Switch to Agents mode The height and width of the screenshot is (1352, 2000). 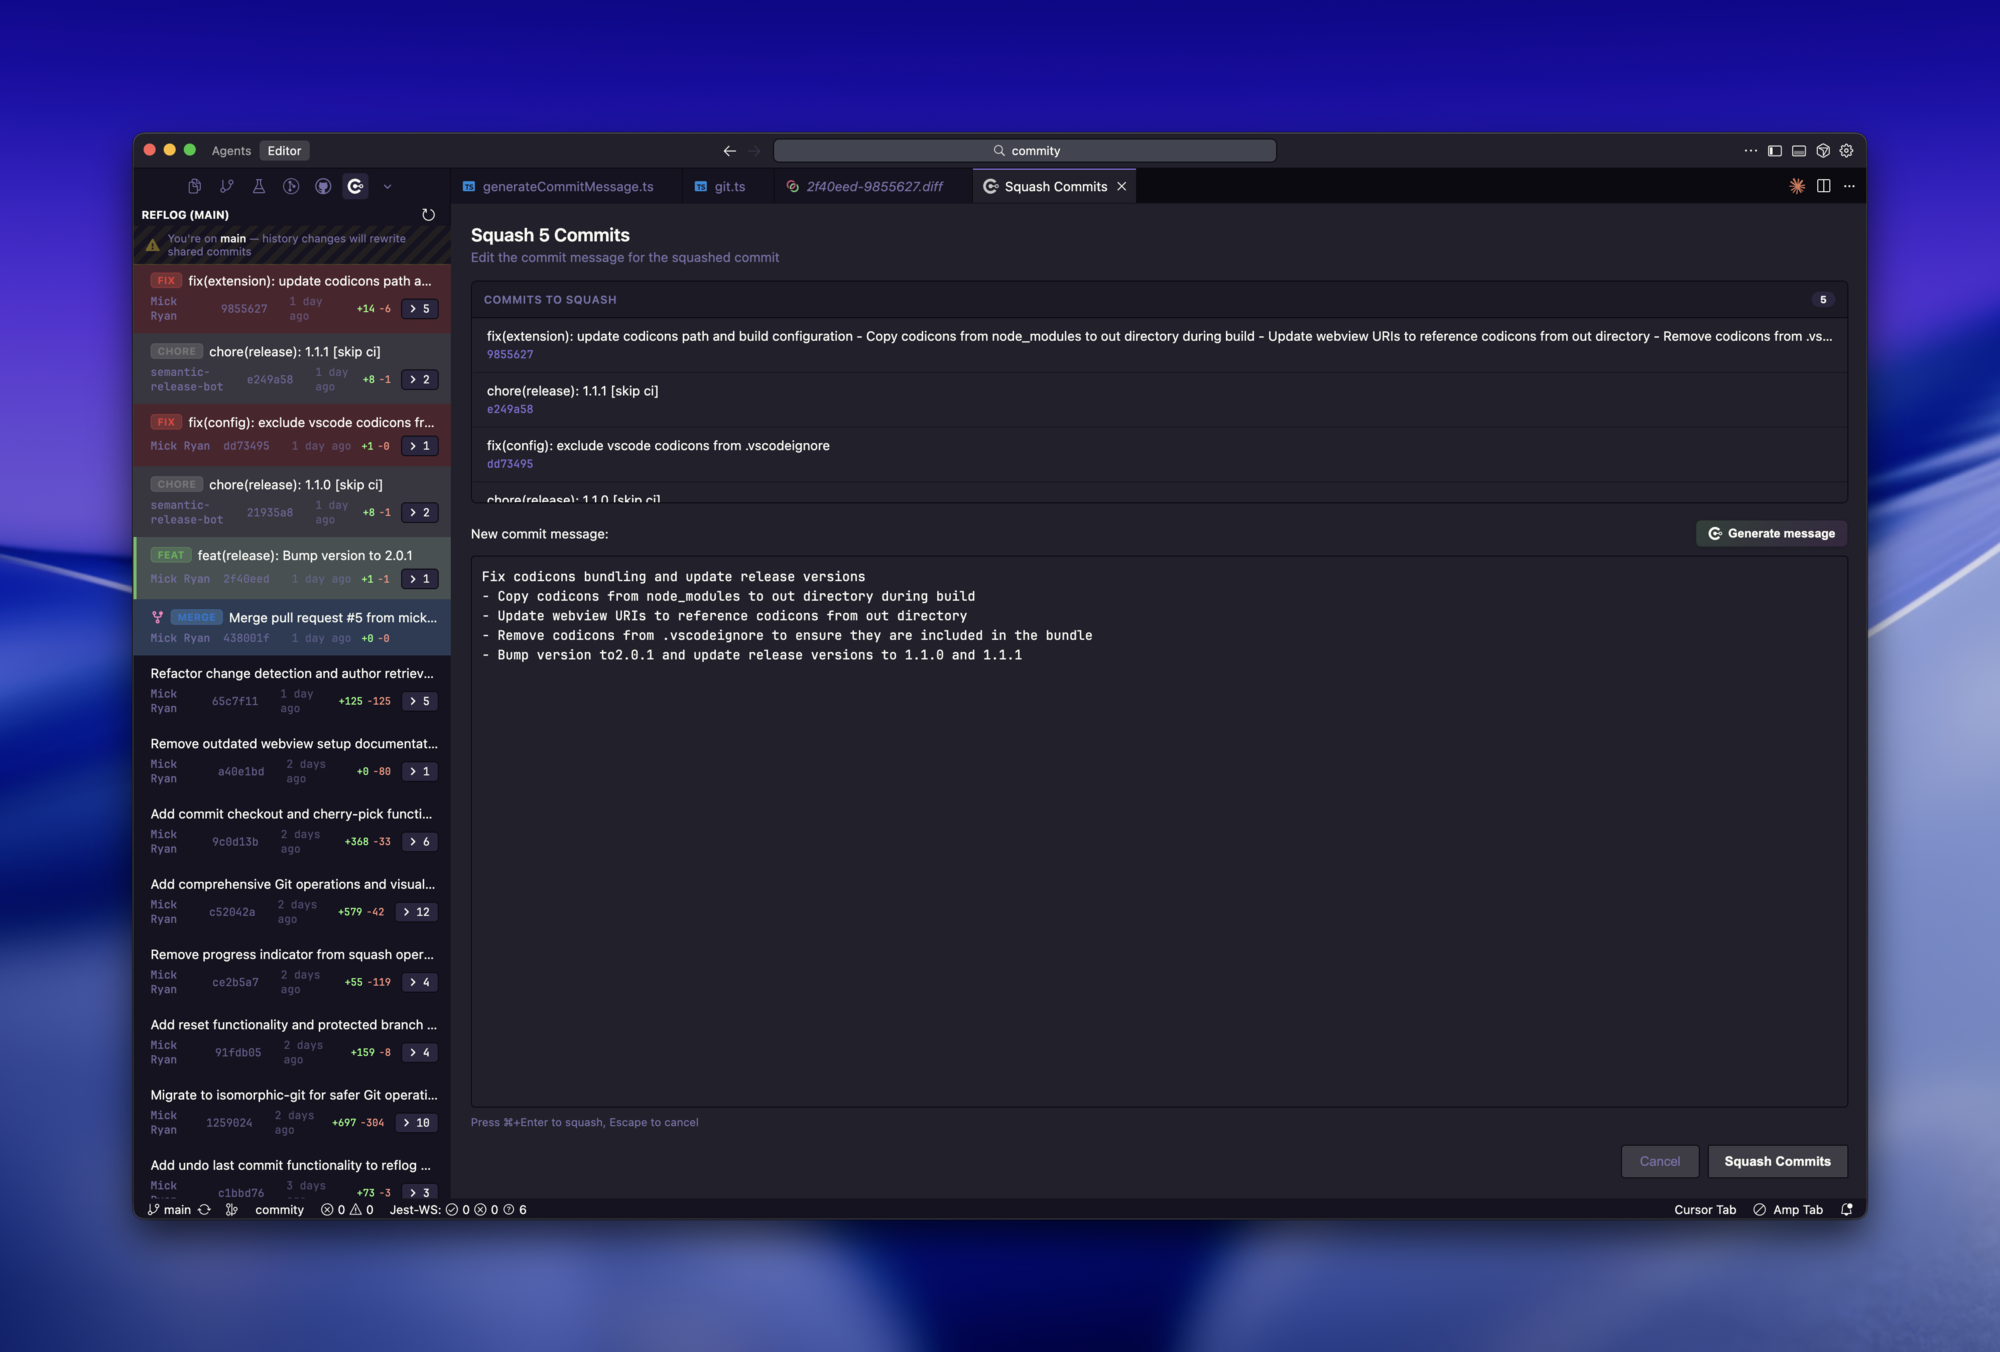[231, 151]
